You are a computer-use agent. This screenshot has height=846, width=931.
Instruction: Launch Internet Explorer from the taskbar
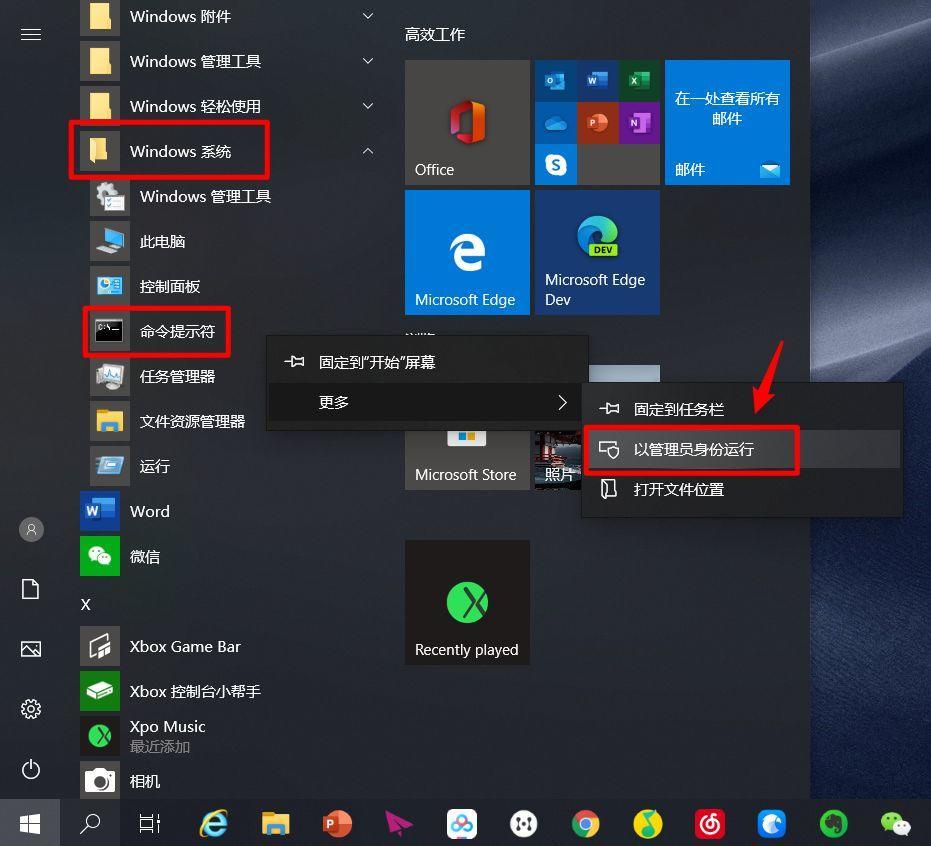point(214,823)
